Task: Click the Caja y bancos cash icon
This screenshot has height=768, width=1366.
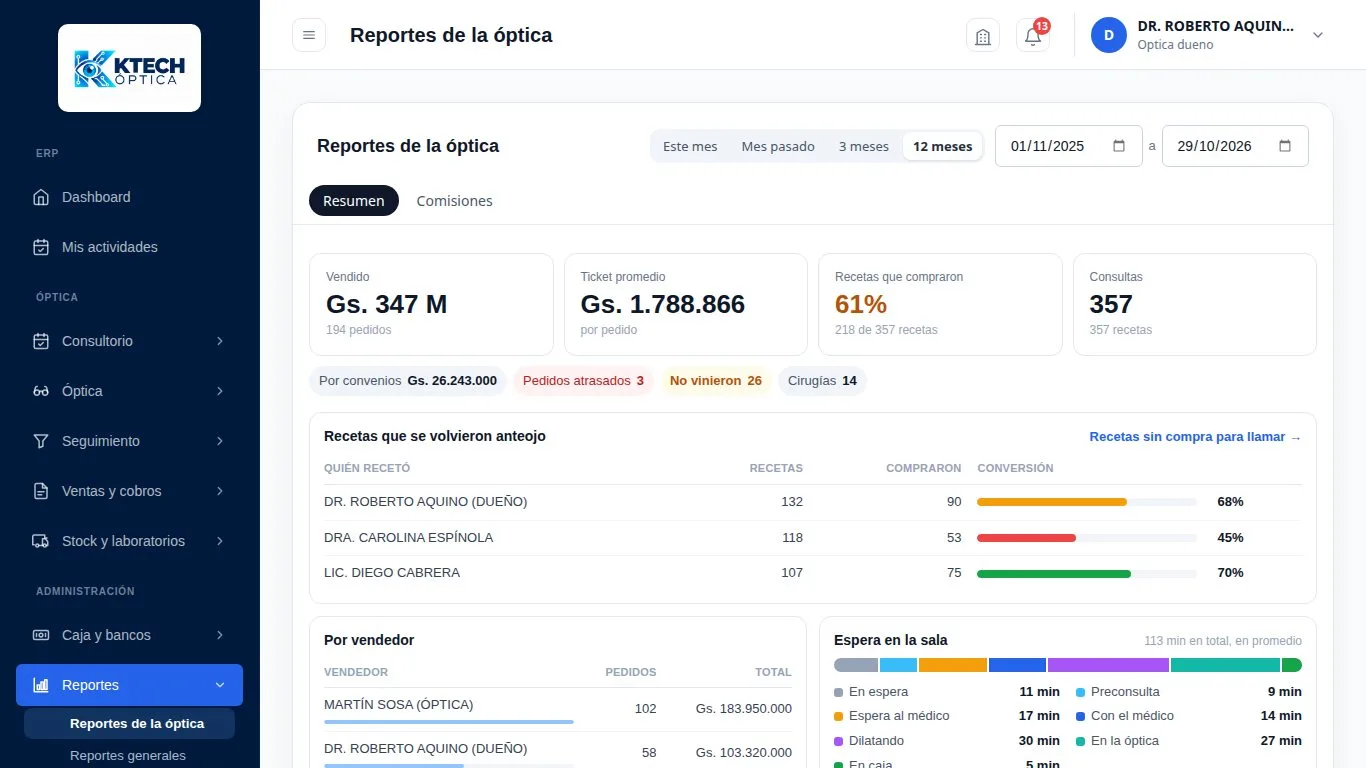Action: coord(41,635)
